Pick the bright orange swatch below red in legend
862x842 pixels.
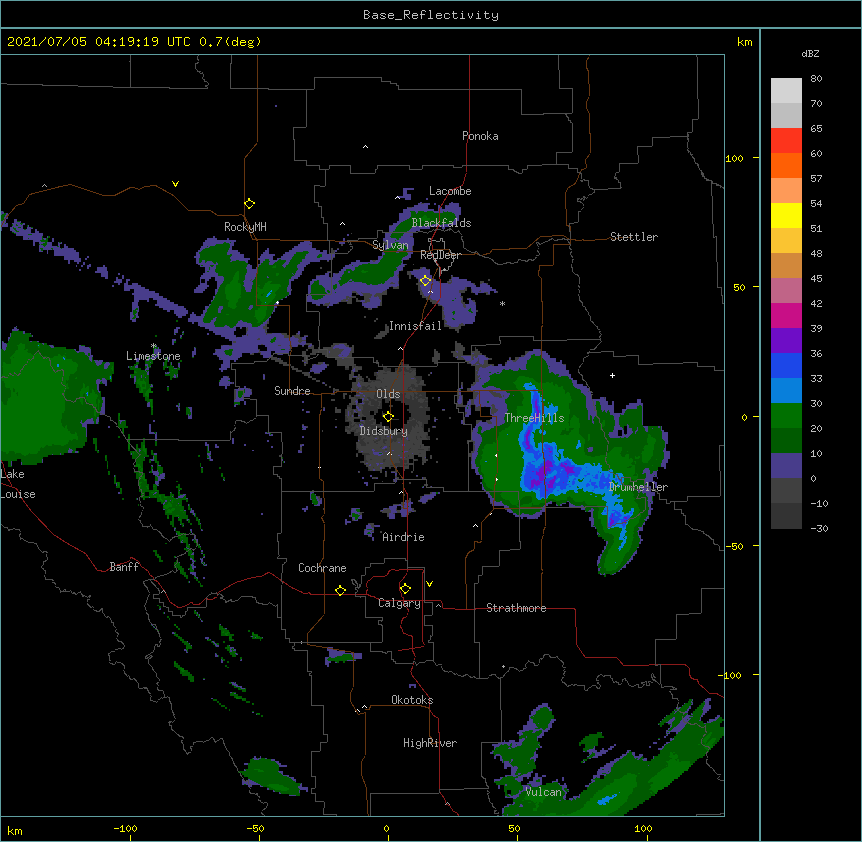coord(786,165)
